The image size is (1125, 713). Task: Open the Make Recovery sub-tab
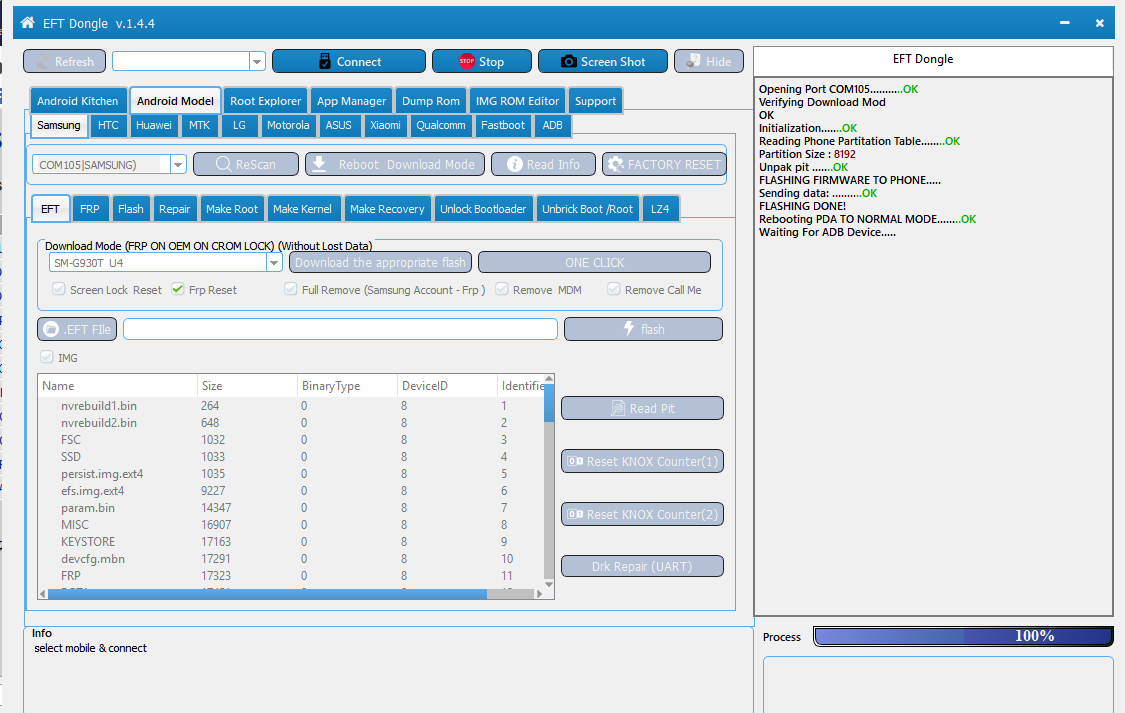click(387, 209)
